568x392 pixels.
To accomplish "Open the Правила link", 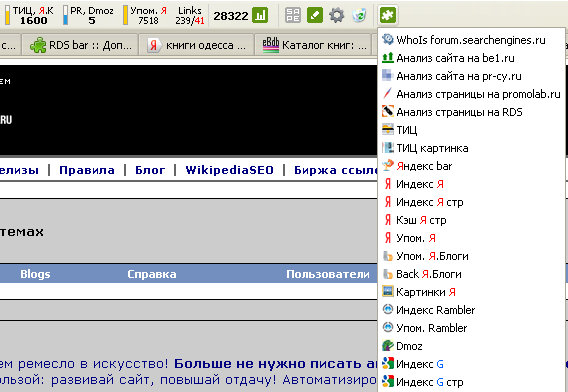I will point(87,170).
